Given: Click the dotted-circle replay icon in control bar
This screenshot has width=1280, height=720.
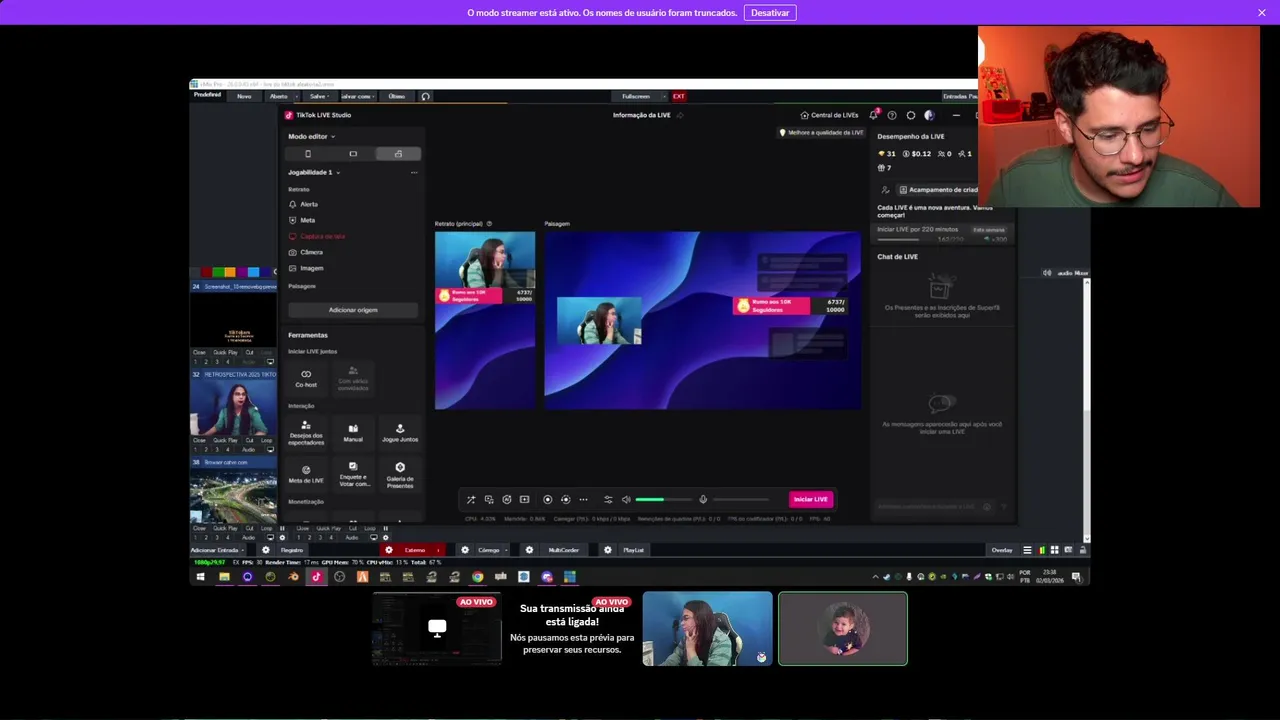Looking at the screenshot, I should 565,499.
